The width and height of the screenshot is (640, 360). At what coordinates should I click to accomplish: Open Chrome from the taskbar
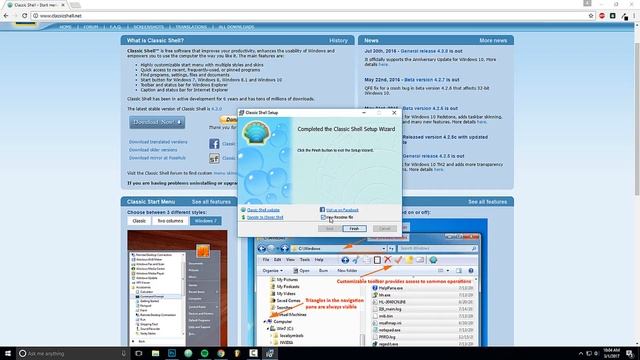pos(221,353)
